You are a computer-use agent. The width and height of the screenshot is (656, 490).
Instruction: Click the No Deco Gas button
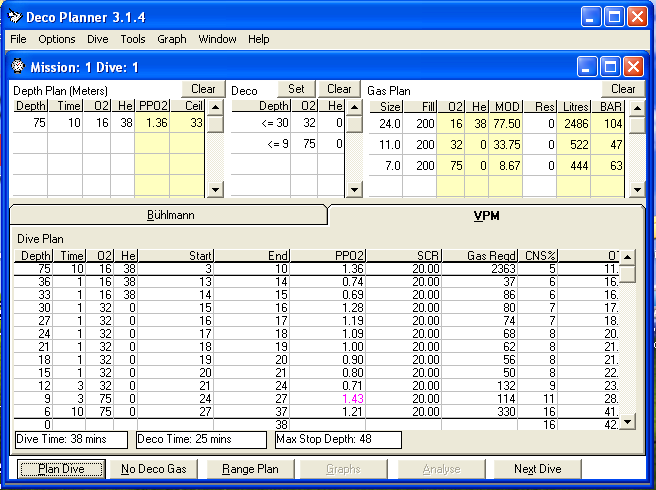(x=154, y=469)
